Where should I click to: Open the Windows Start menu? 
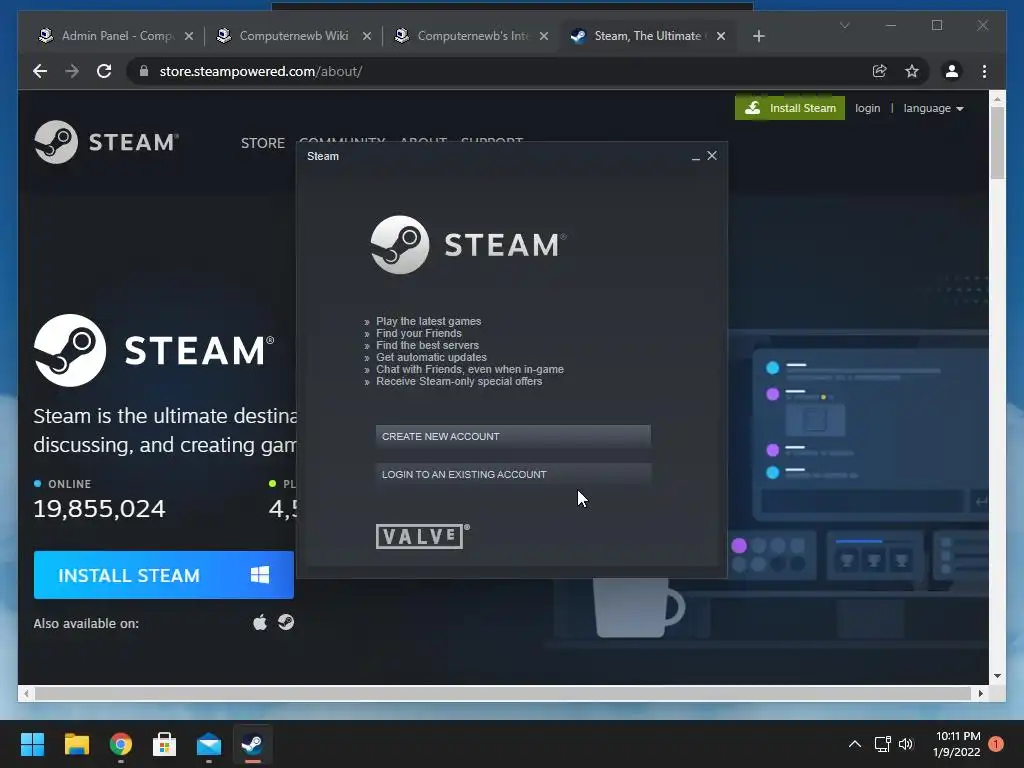tap(32, 744)
